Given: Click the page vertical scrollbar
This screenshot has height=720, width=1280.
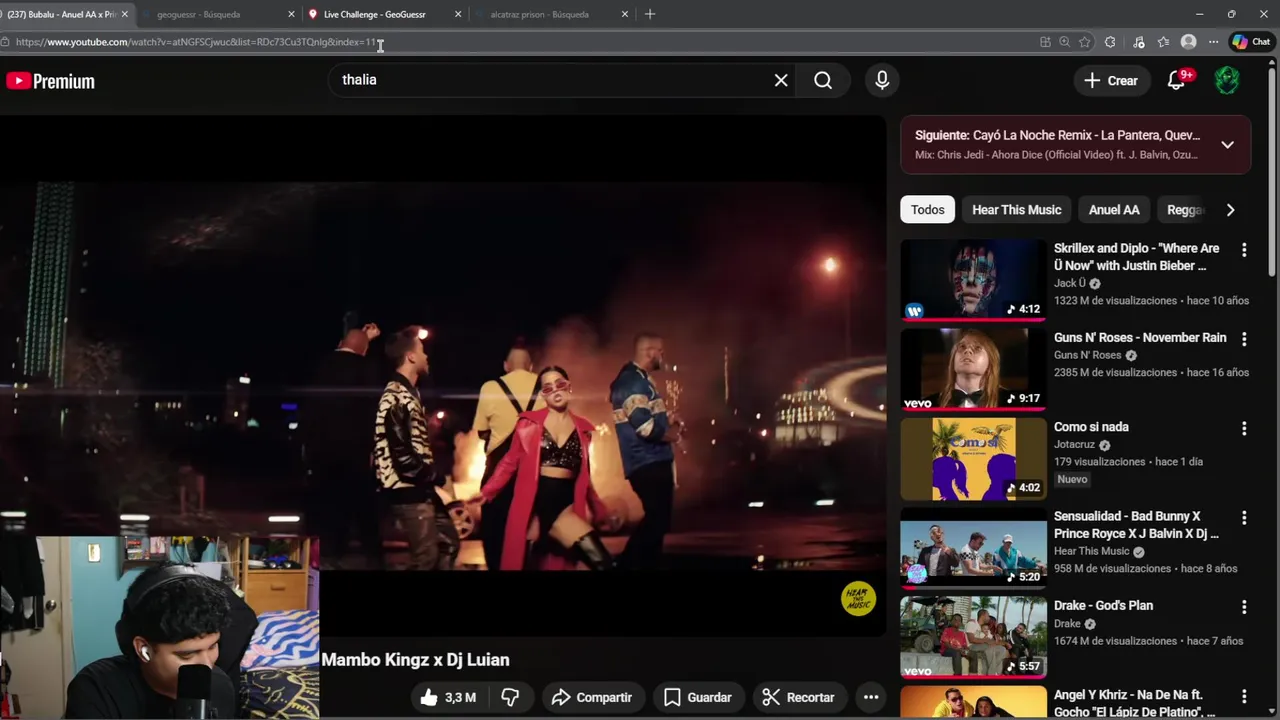Looking at the screenshot, I should [x=1272, y=170].
